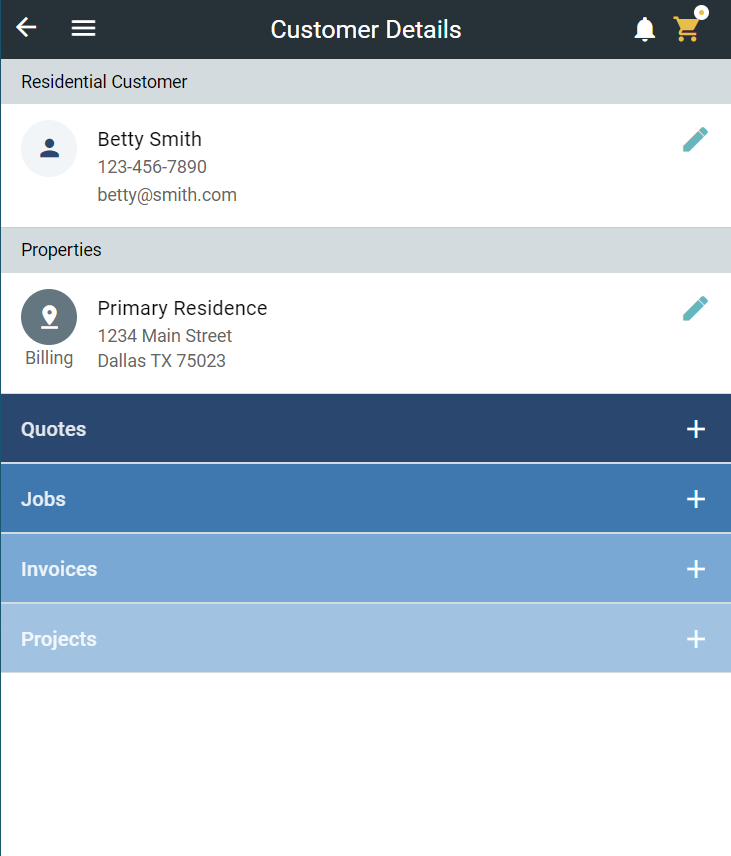Open the Jobs section
Viewport: 731px width, 856px height.
click(x=366, y=498)
